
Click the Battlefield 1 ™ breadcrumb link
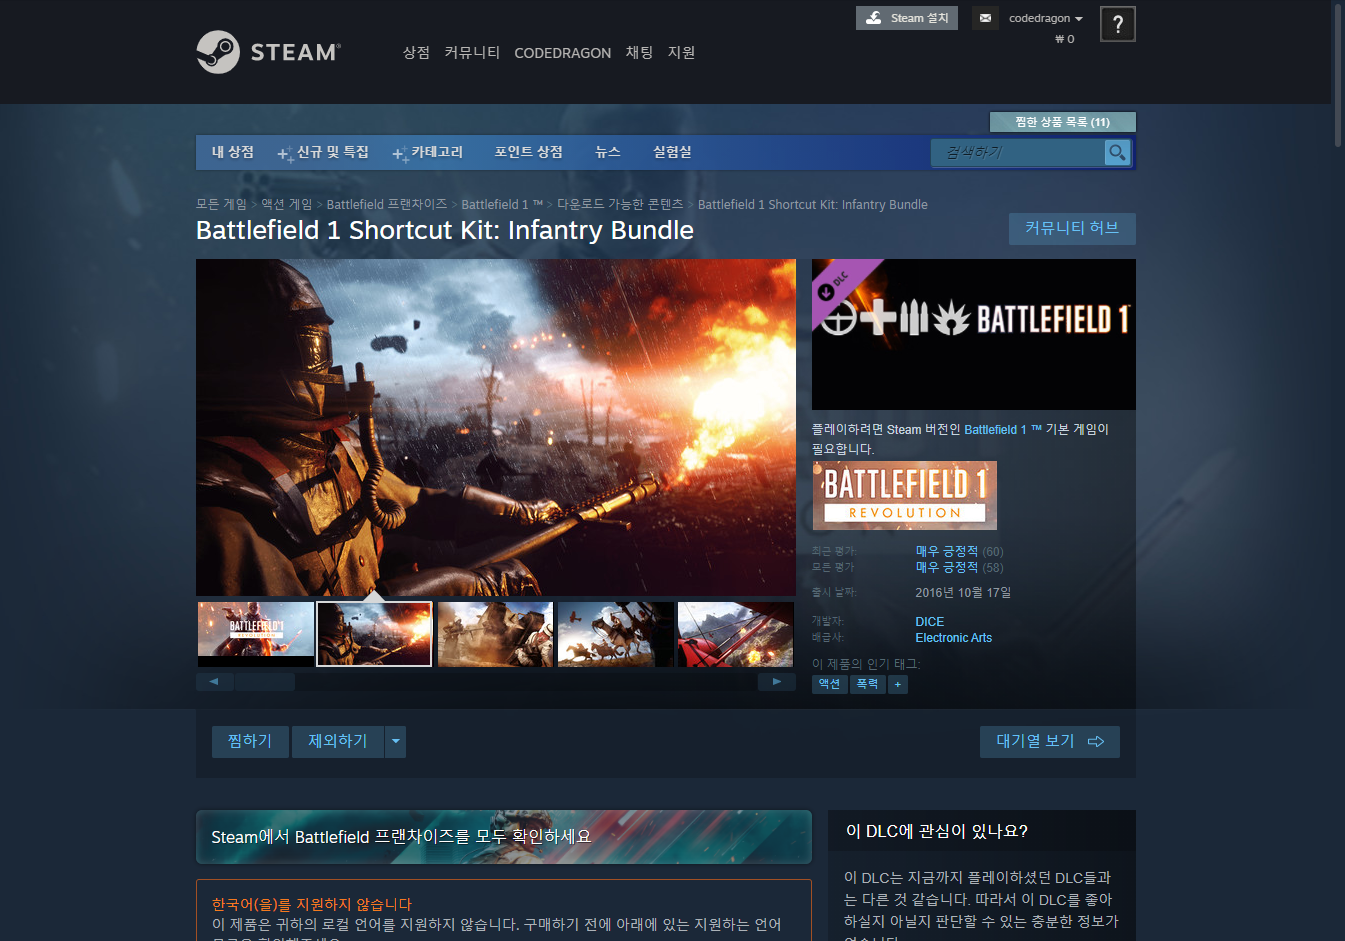click(x=502, y=204)
